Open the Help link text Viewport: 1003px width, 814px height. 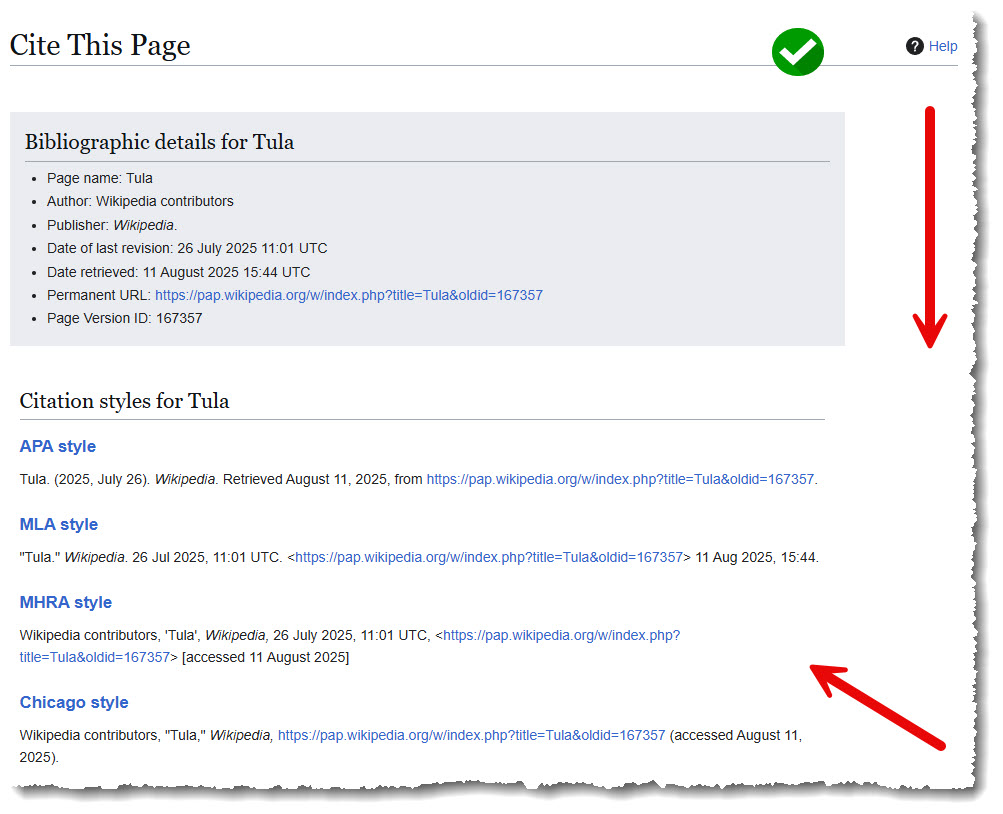click(x=943, y=46)
